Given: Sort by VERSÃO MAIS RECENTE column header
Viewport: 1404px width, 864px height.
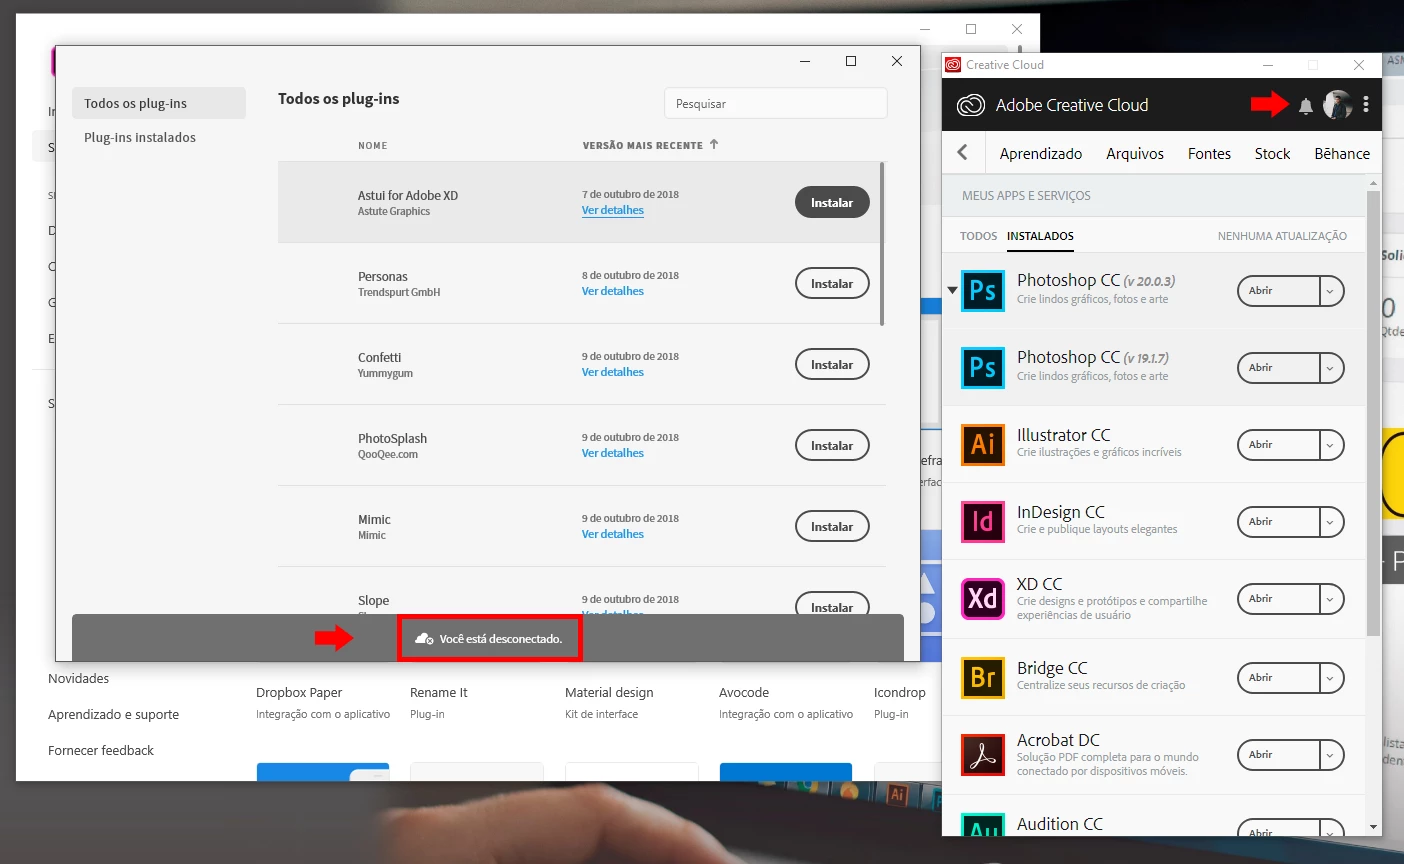Looking at the screenshot, I should click(642, 146).
